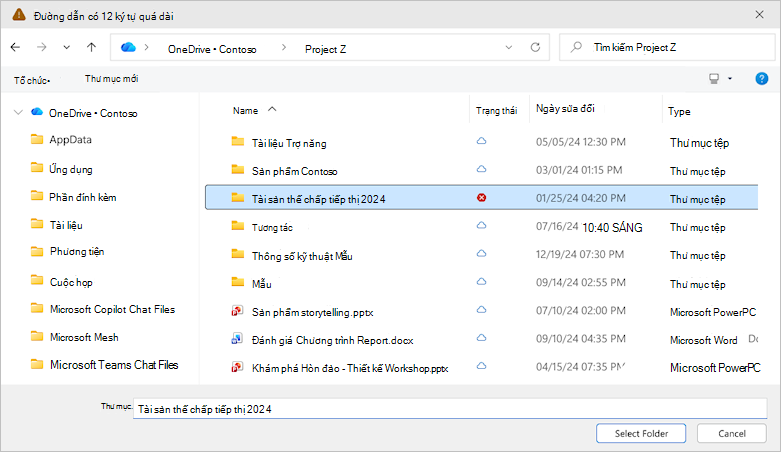The height and width of the screenshot is (452, 781).
Task: Collapse the OneDrive • Contoso tree node
Action: point(18,112)
